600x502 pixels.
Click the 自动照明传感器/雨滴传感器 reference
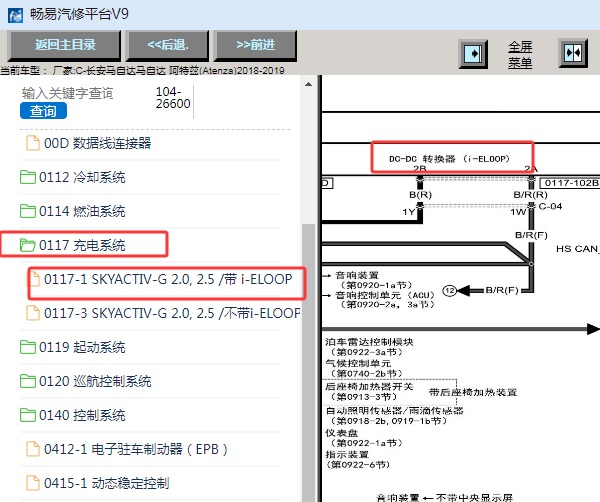click(394, 416)
